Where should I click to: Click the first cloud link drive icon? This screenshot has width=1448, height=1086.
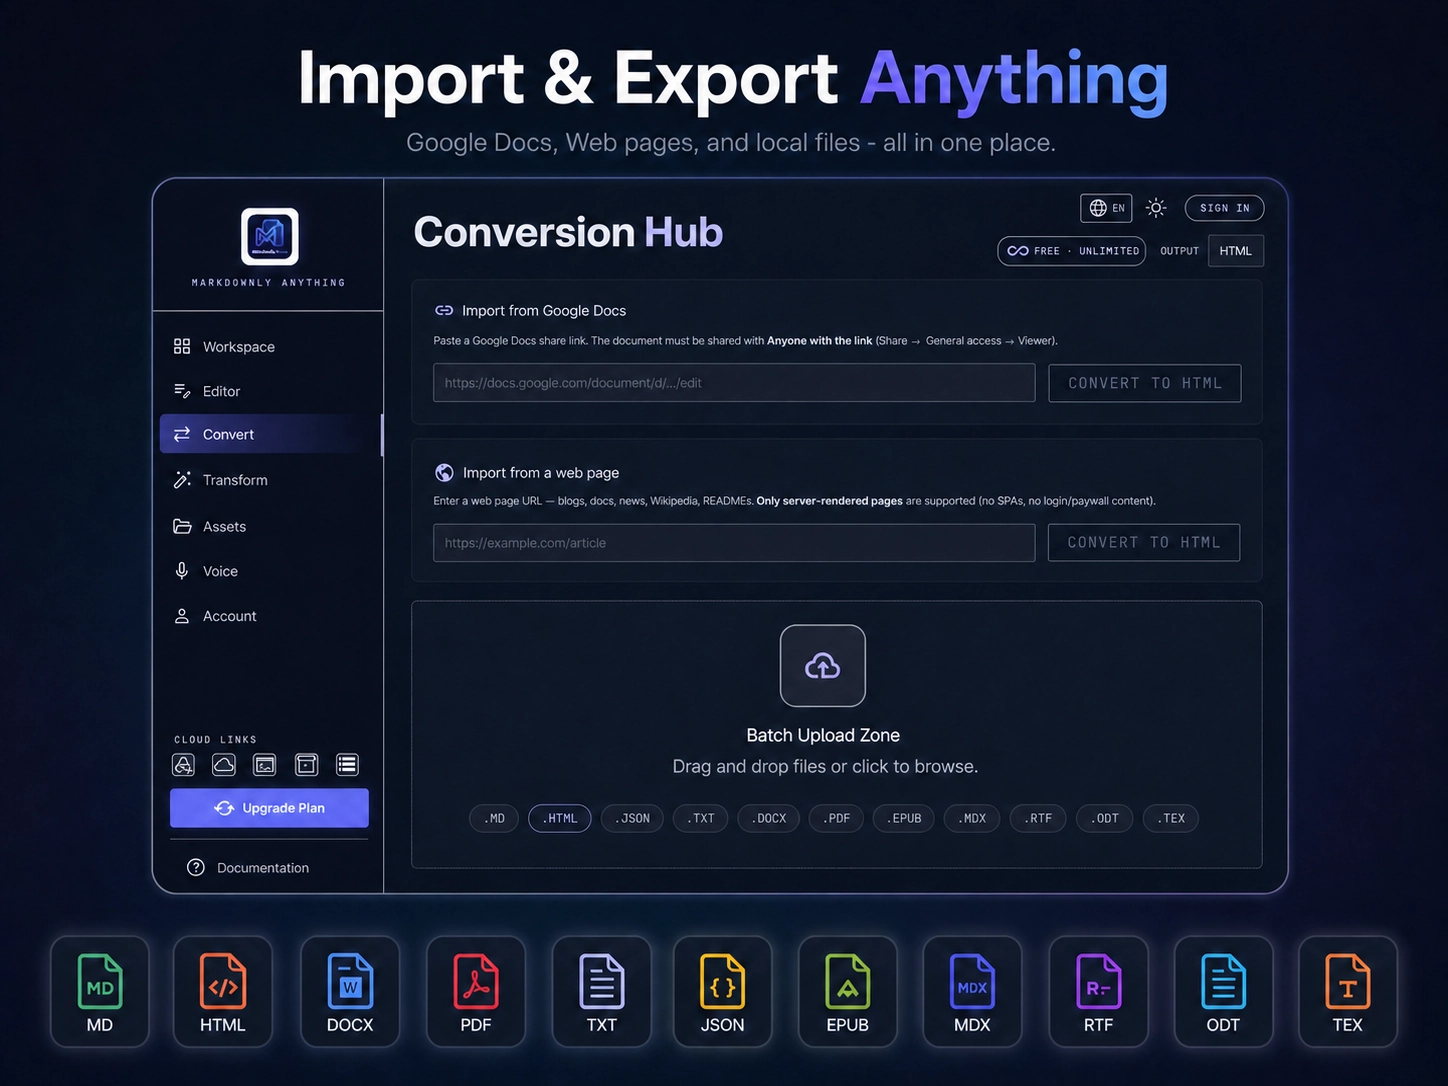click(x=183, y=765)
